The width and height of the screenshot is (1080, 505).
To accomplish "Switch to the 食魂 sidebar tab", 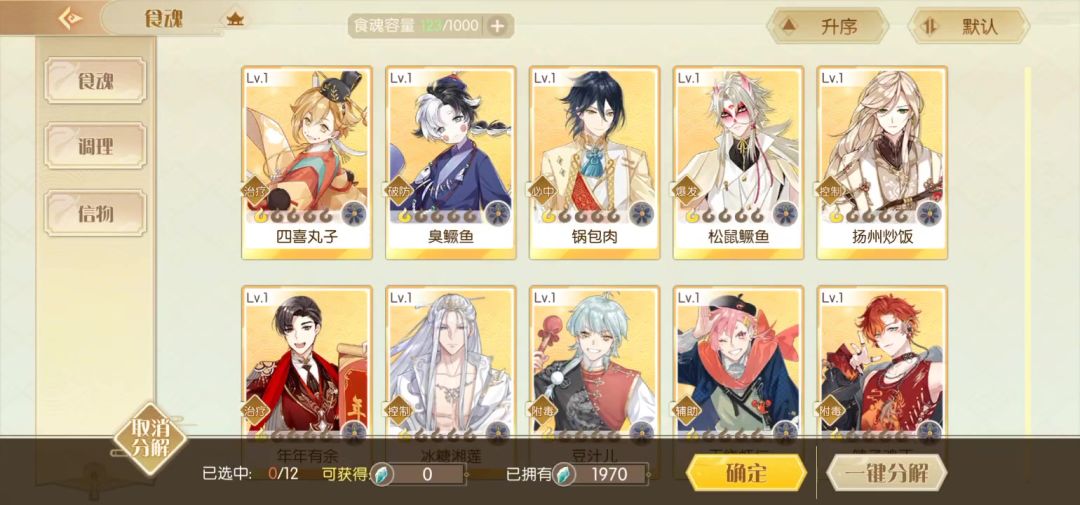I will point(96,81).
